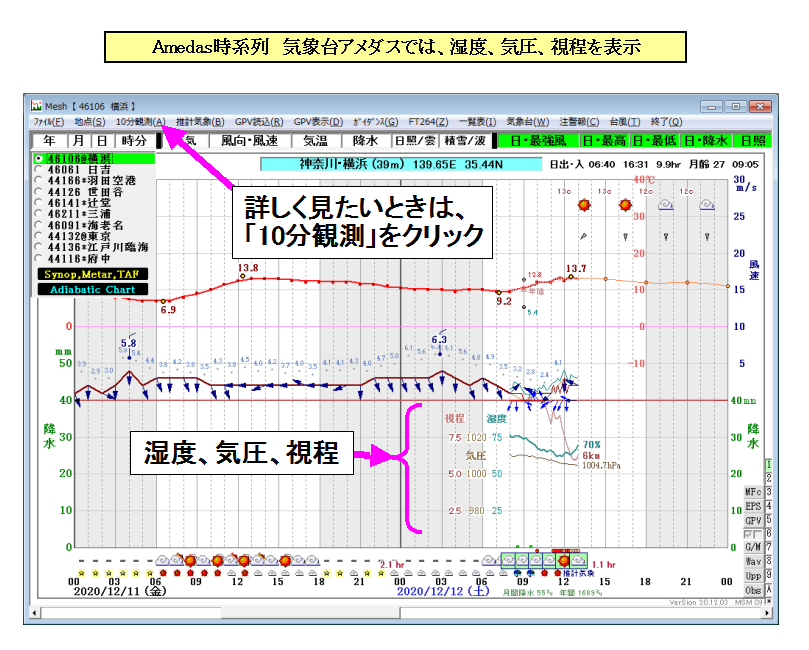Click the Mesh app icon in title bar
The width and height of the screenshot is (809, 650).
[x=36, y=106]
